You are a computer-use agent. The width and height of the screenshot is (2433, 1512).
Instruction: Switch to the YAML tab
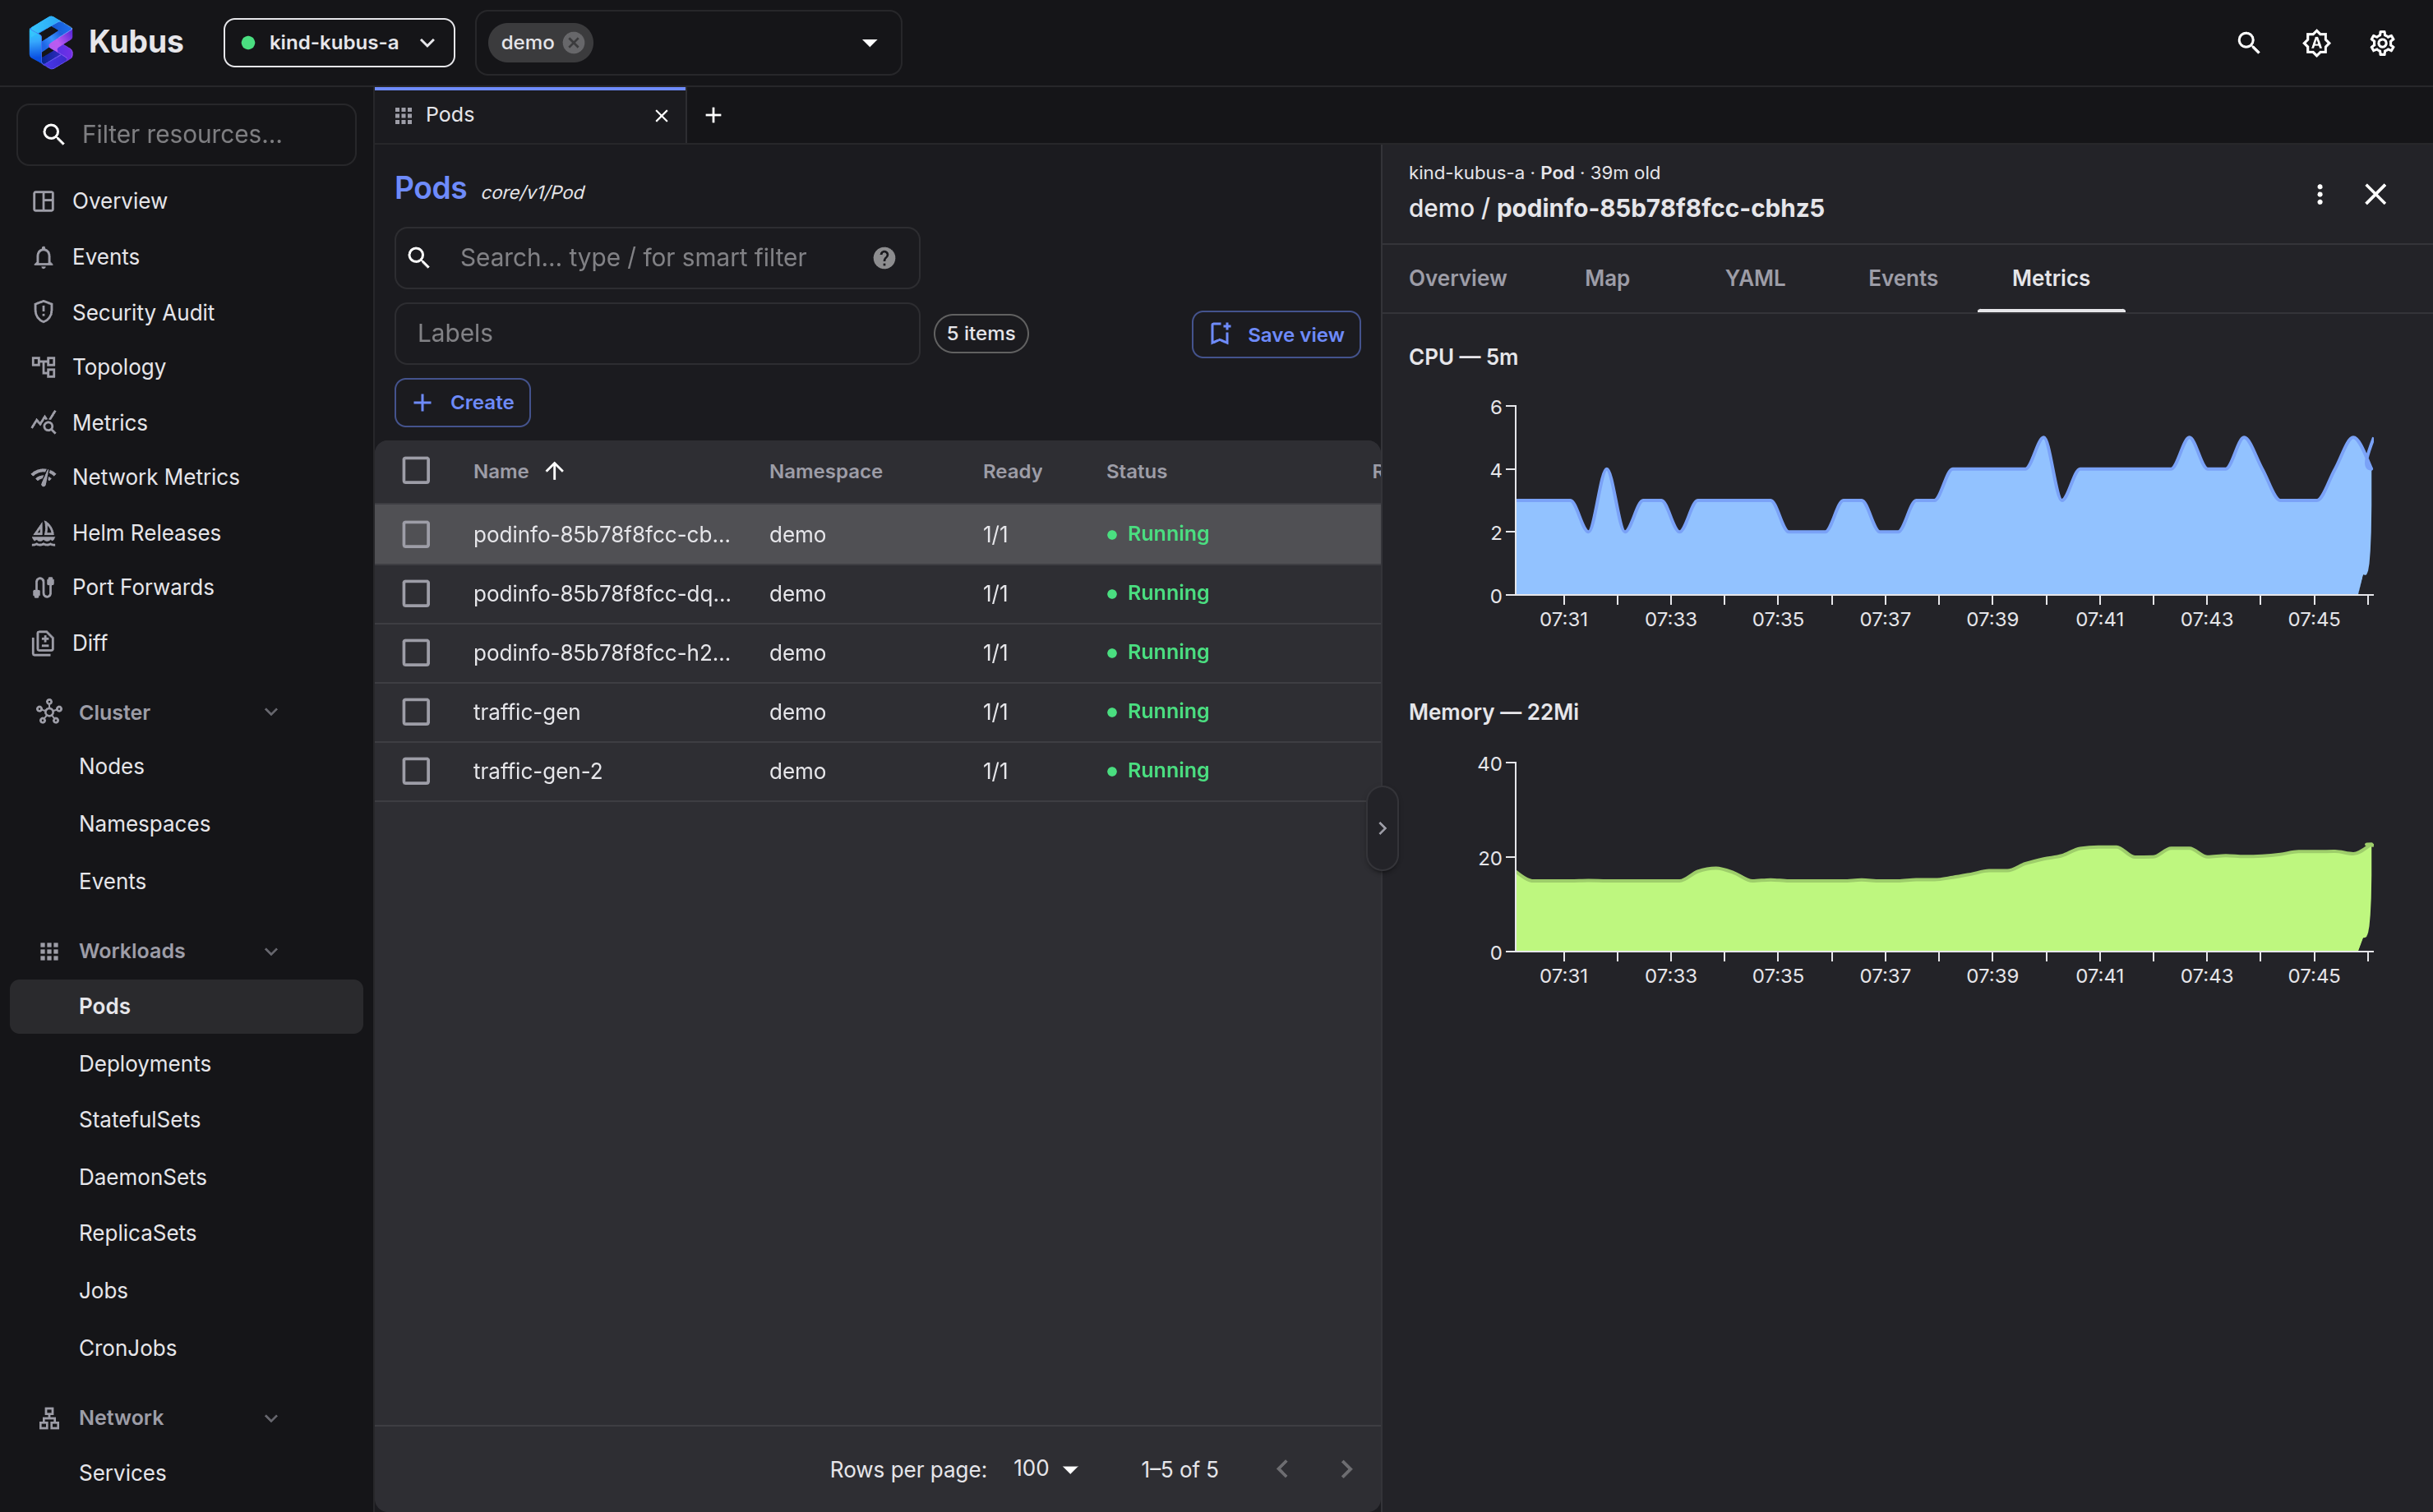tap(1754, 278)
